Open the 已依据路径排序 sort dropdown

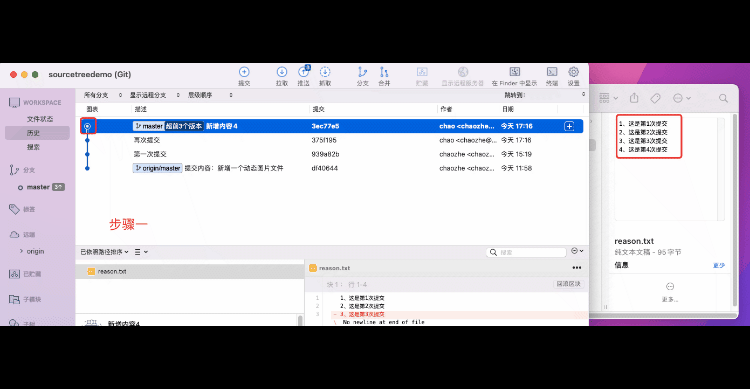(x=104, y=252)
